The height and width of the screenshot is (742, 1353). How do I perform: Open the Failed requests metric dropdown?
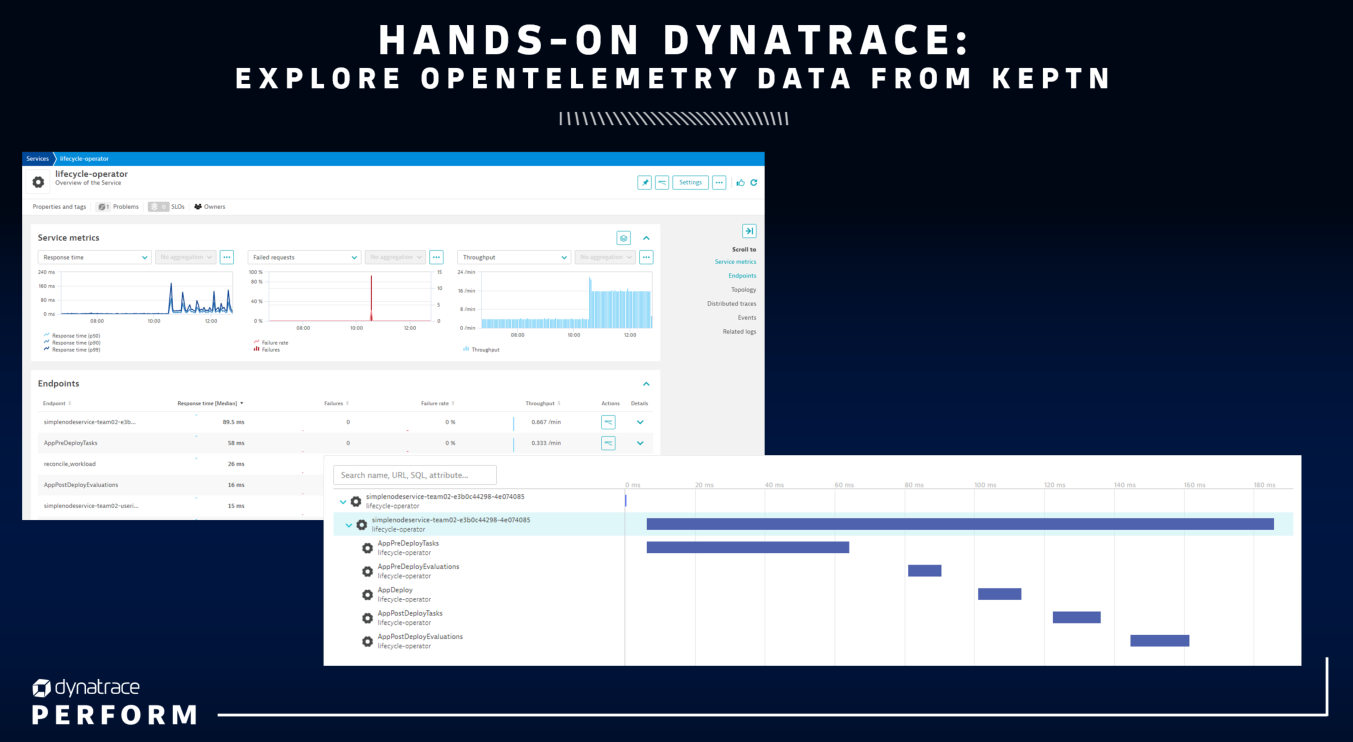[x=304, y=257]
